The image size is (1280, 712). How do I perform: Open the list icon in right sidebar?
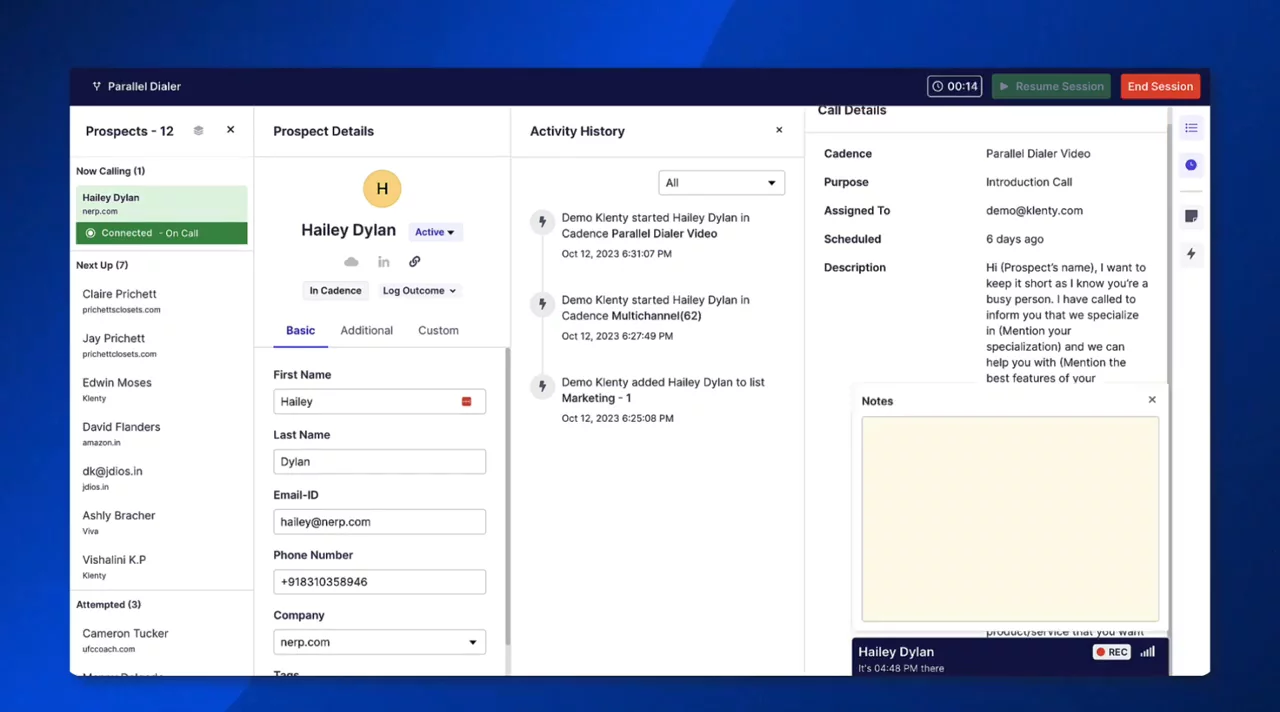click(x=1191, y=128)
